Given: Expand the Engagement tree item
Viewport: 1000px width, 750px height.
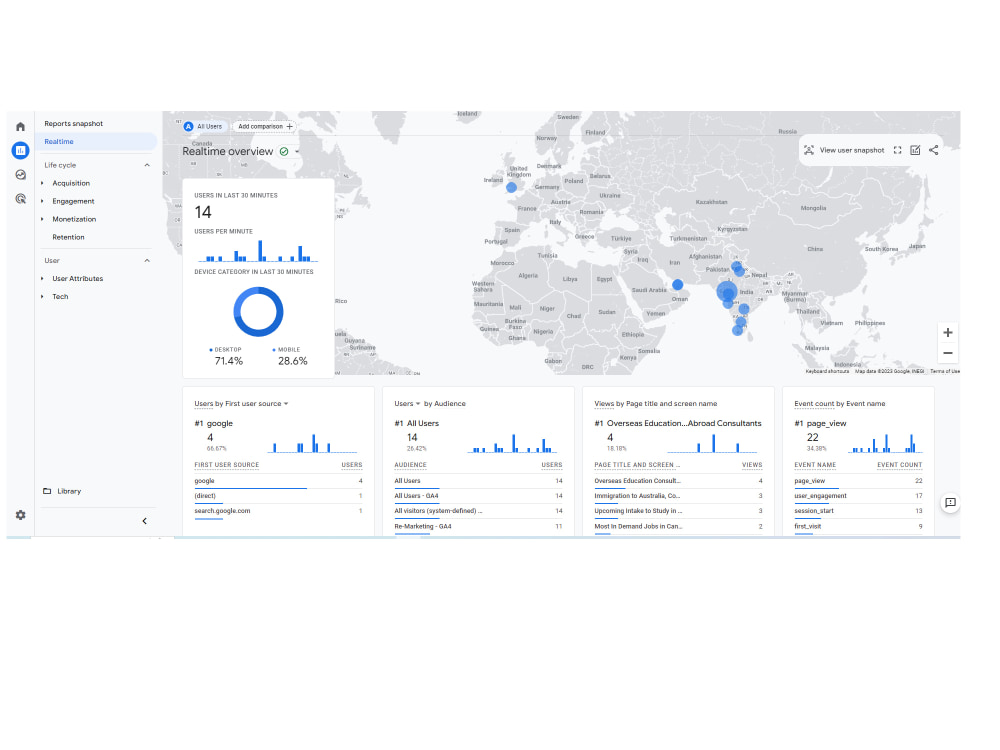Looking at the screenshot, I should (x=42, y=201).
